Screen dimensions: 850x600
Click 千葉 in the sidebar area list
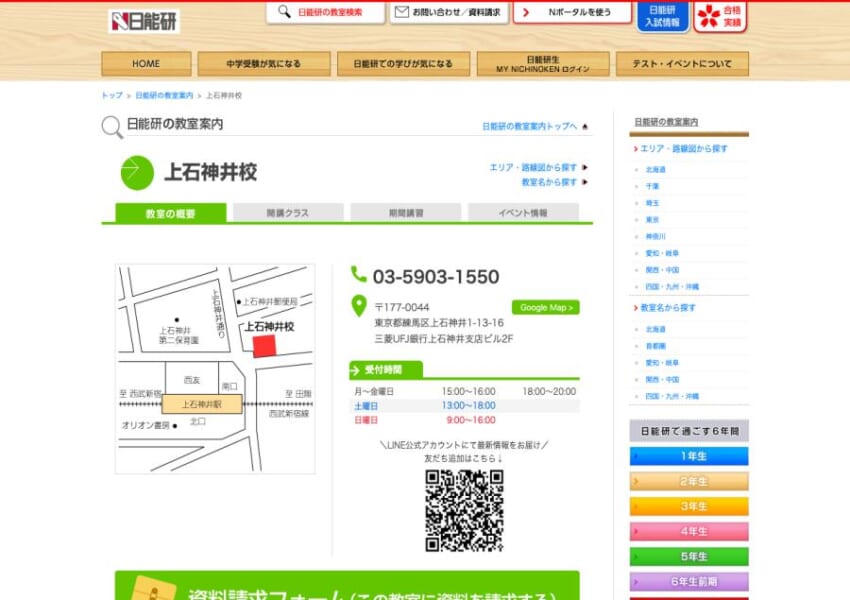click(x=652, y=186)
